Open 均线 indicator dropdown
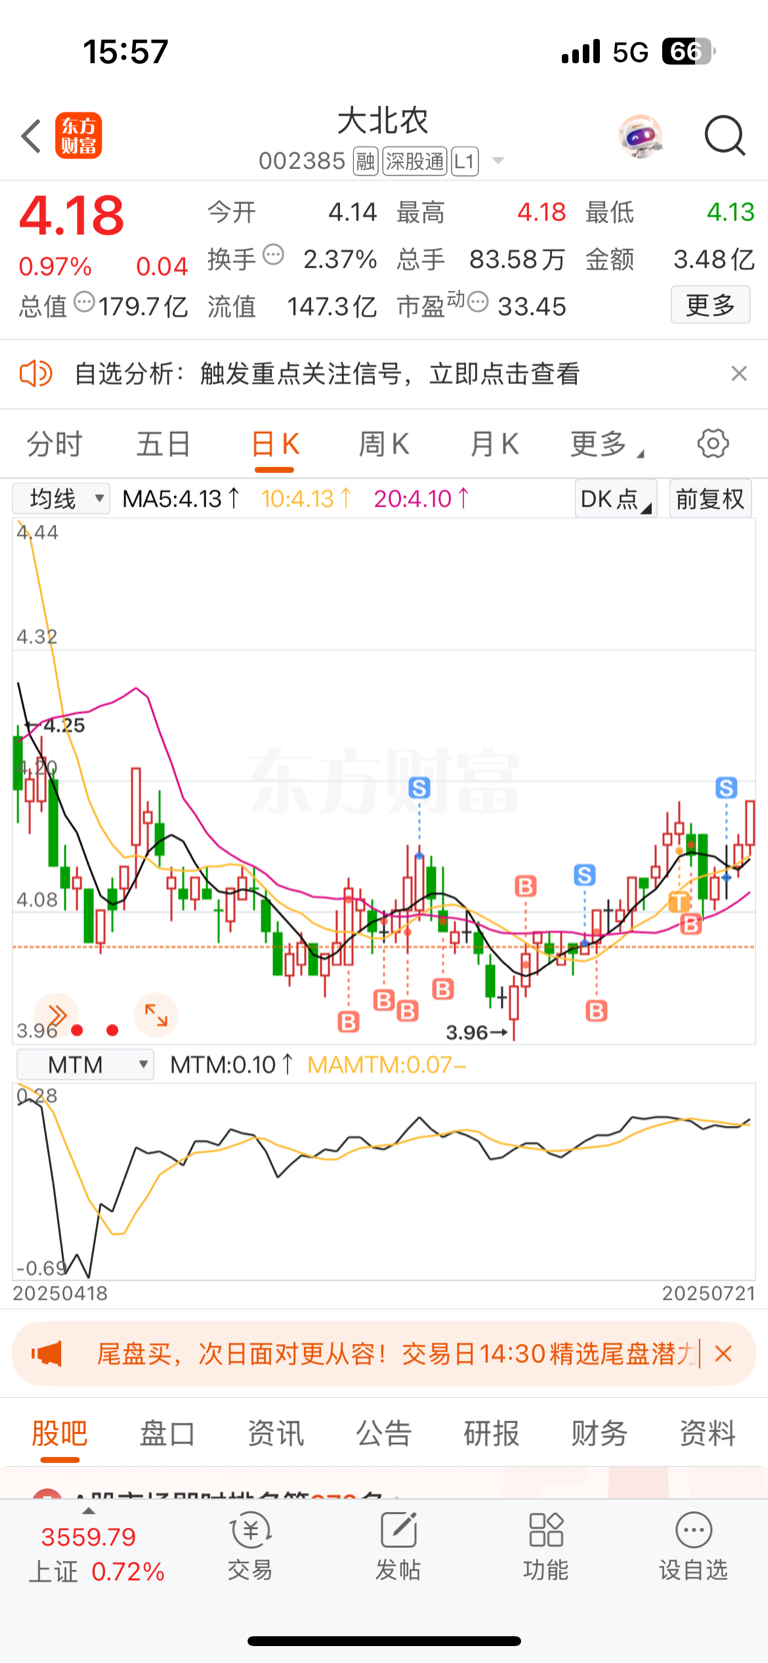The image size is (768, 1663). pos(61,498)
